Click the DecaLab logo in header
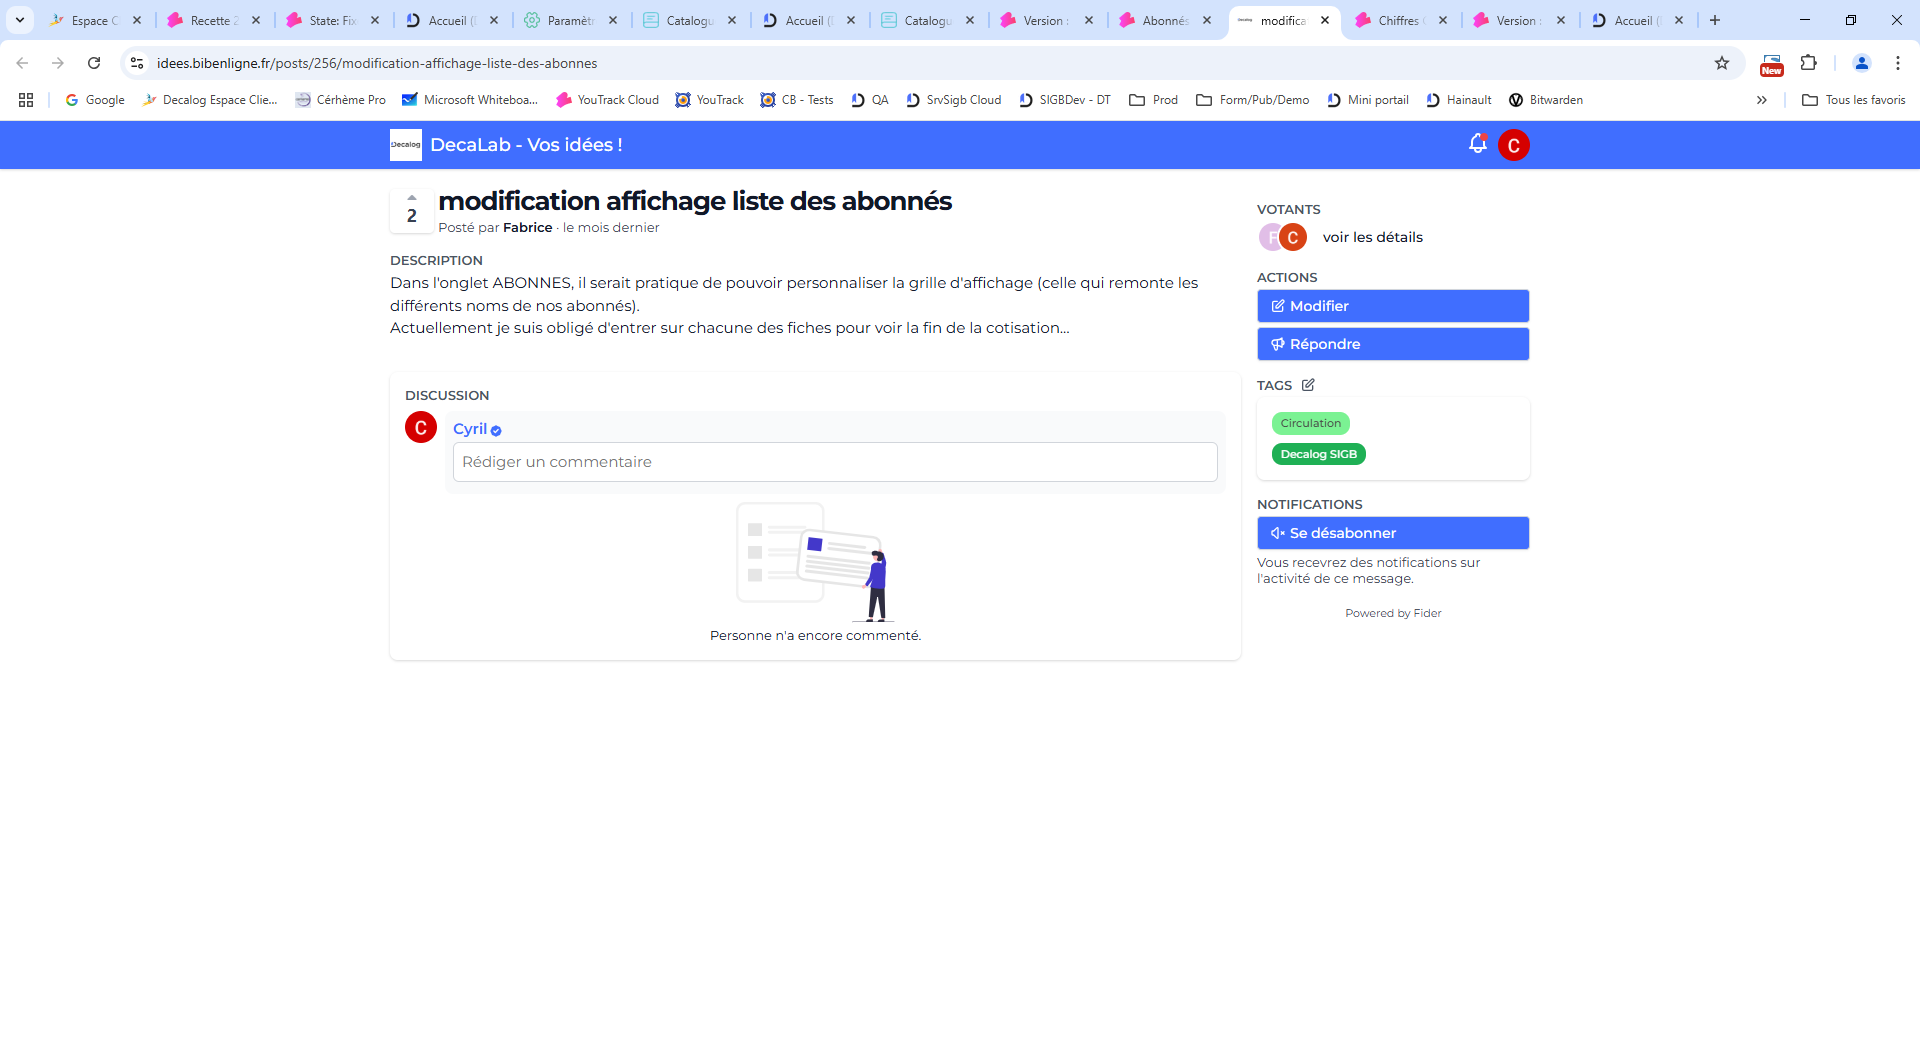This screenshot has height=1040, width=1920. pos(405,145)
